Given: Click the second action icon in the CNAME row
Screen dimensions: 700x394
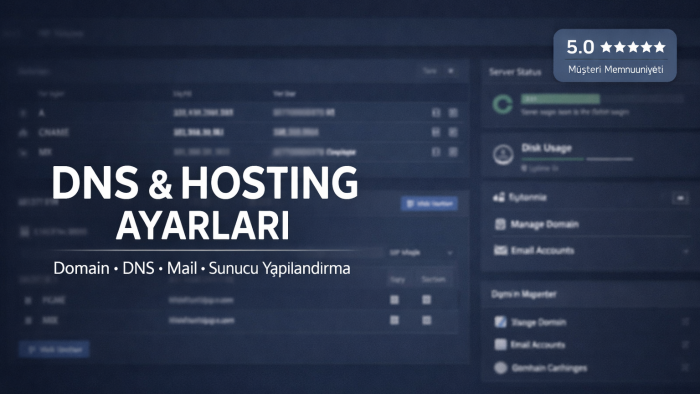Looking at the screenshot, I should pos(453,132).
